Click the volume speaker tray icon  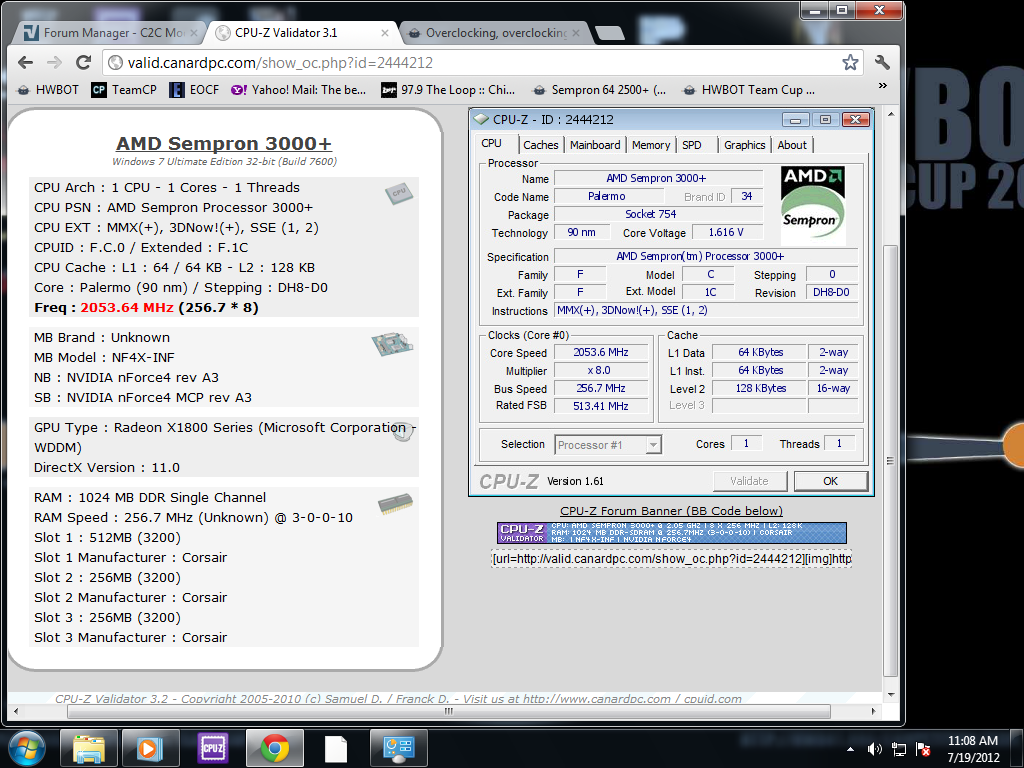coord(874,749)
